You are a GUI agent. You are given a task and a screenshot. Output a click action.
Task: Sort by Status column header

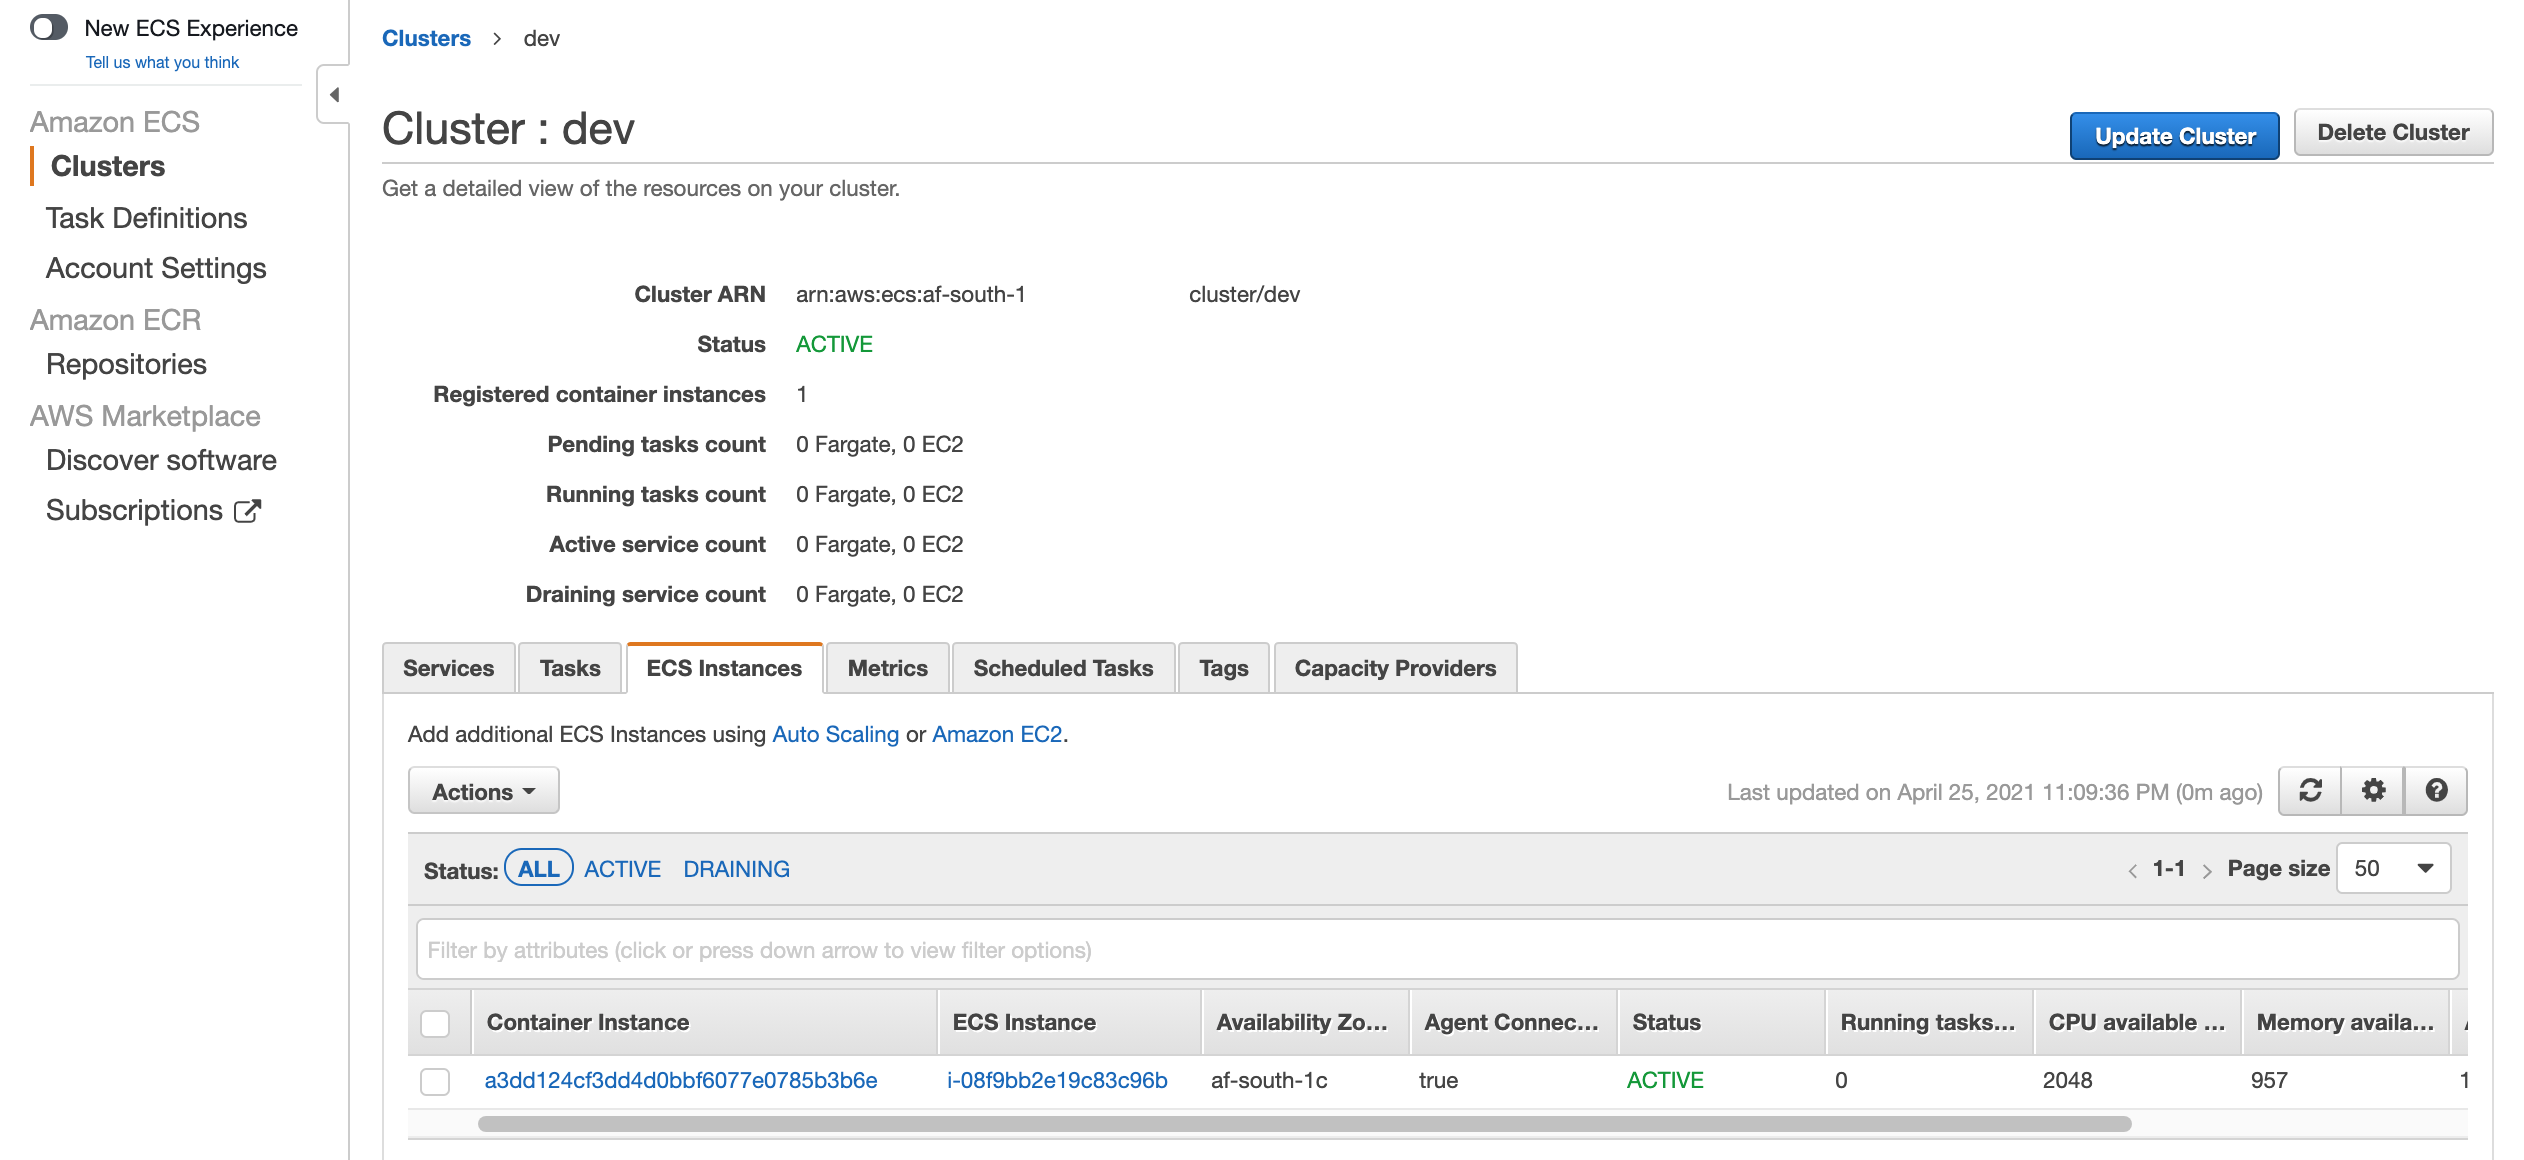(x=1721, y=1022)
